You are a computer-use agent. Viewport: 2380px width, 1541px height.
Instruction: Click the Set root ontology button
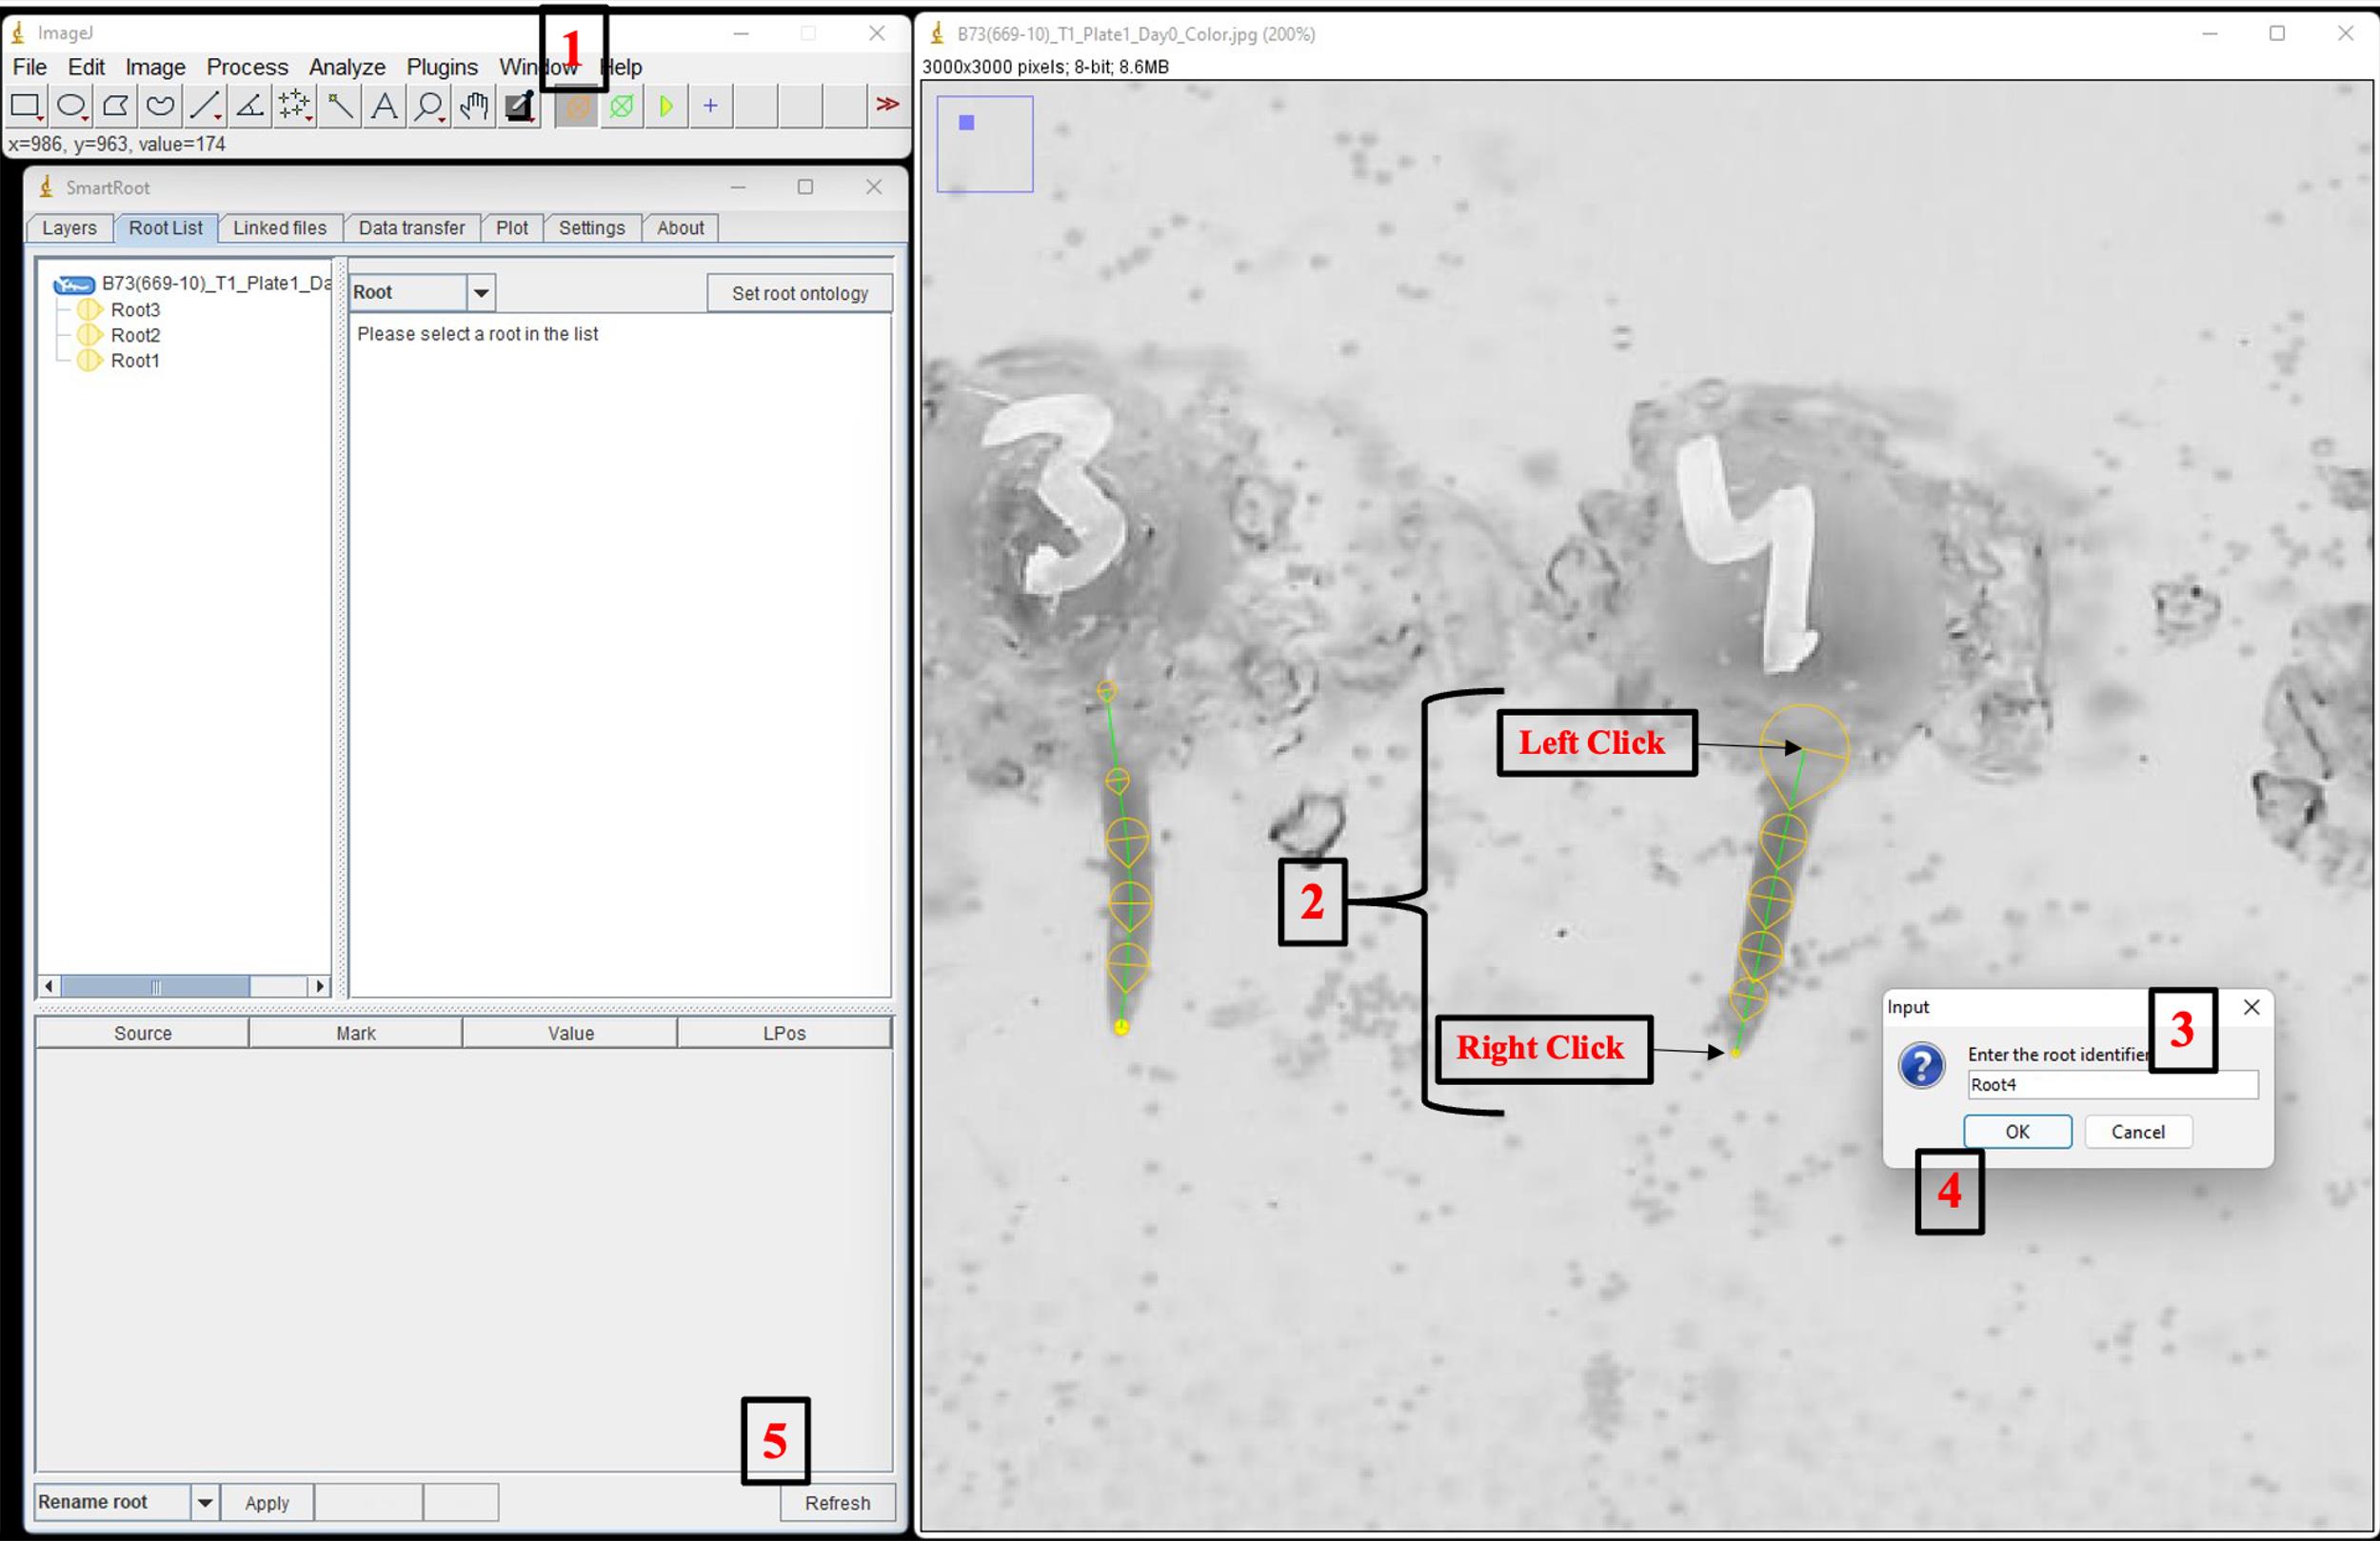coord(799,293)
